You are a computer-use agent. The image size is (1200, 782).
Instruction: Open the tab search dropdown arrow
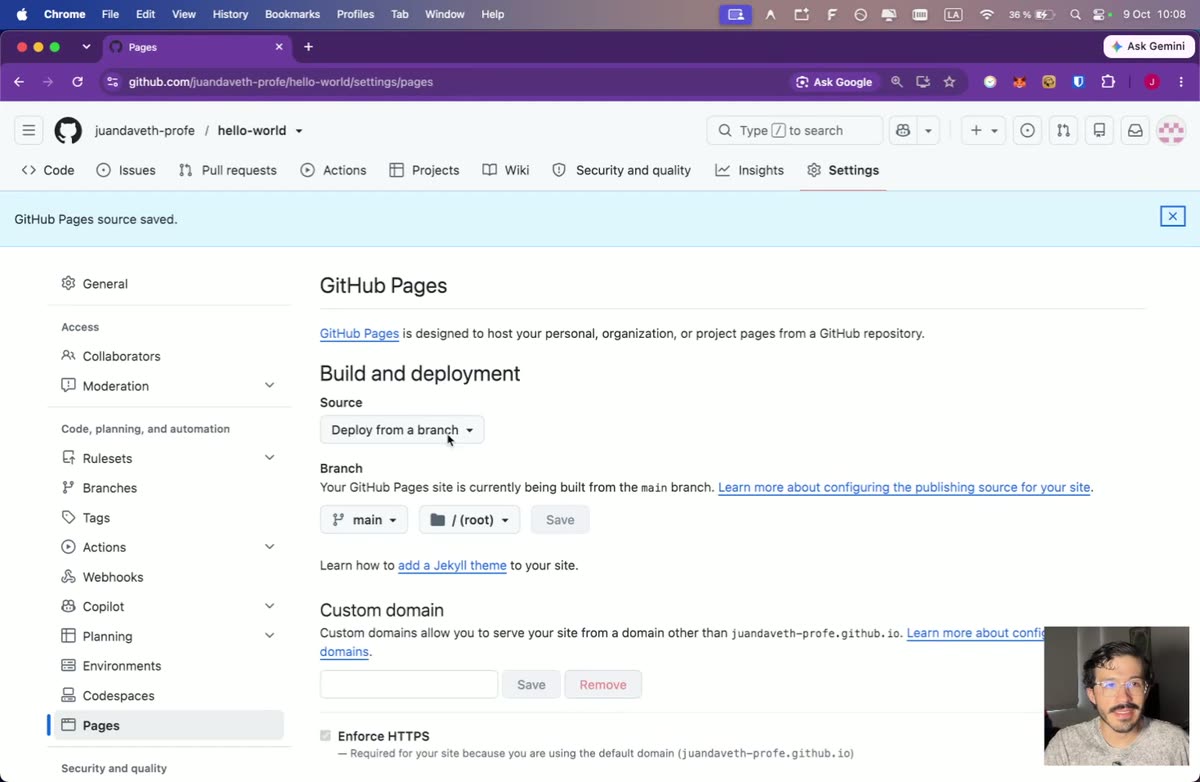click(x=86, y=47)
